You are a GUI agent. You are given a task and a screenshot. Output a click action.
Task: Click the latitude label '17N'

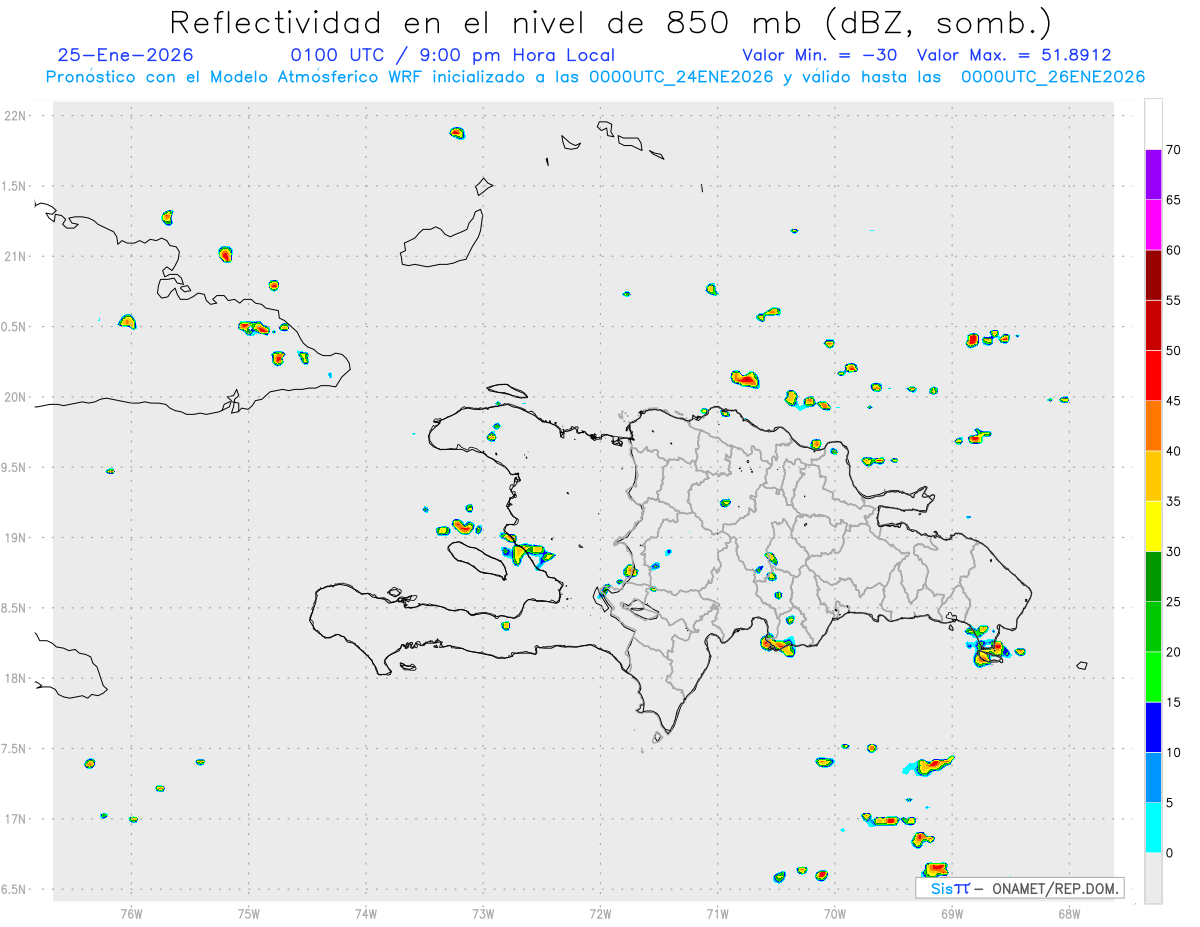coord(16,819)
